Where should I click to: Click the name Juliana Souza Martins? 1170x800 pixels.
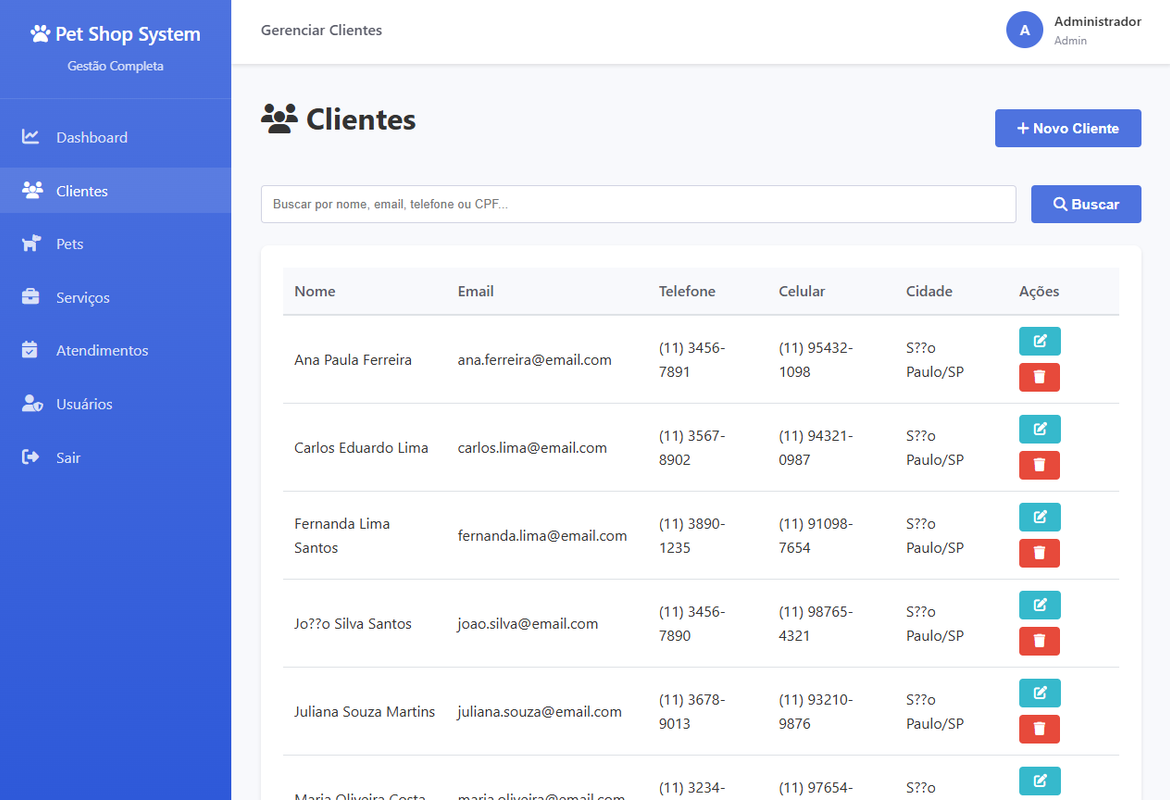click(x=364, y=712)
